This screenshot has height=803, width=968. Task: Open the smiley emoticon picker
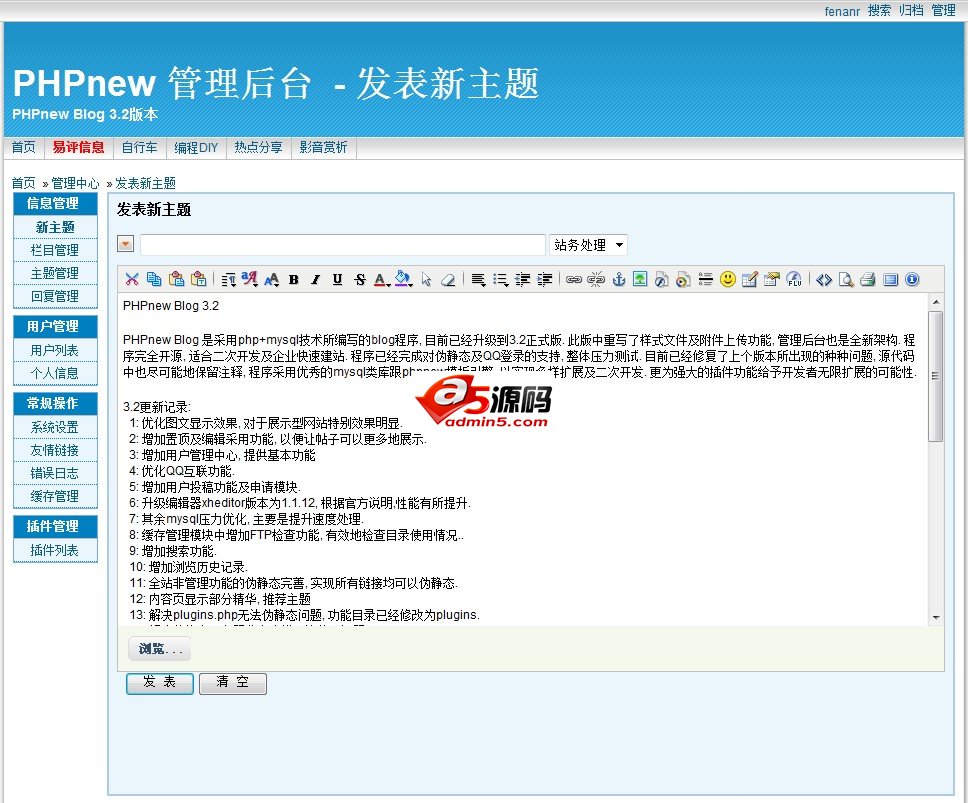click(x=728, y=280)
